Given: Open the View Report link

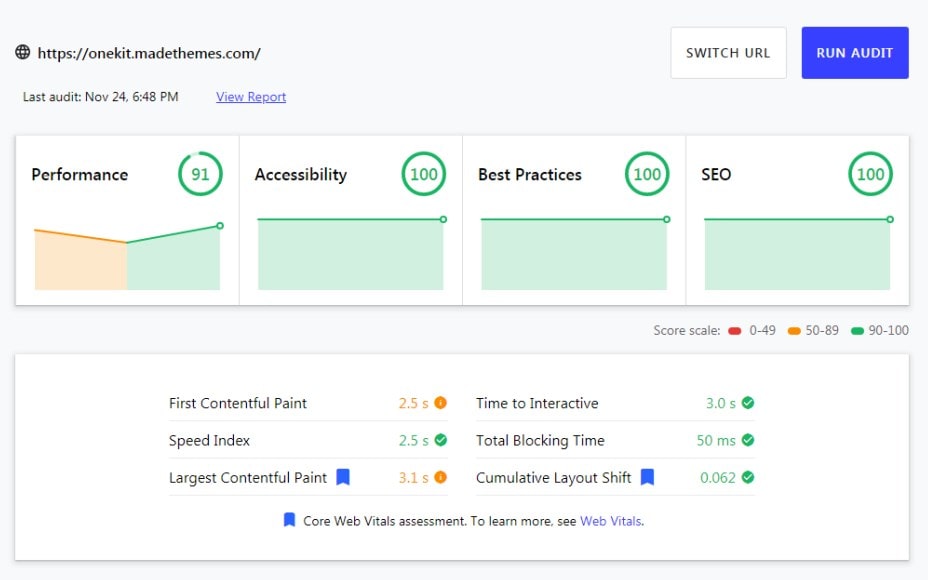Looking at the screenshot, I should pyautogui.click(x=251, y=97).
